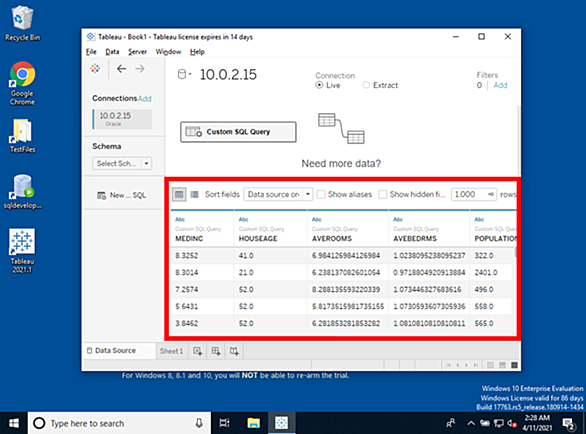Click the forward arrow icon
This screenshot has height=434, width=586.
140,69
